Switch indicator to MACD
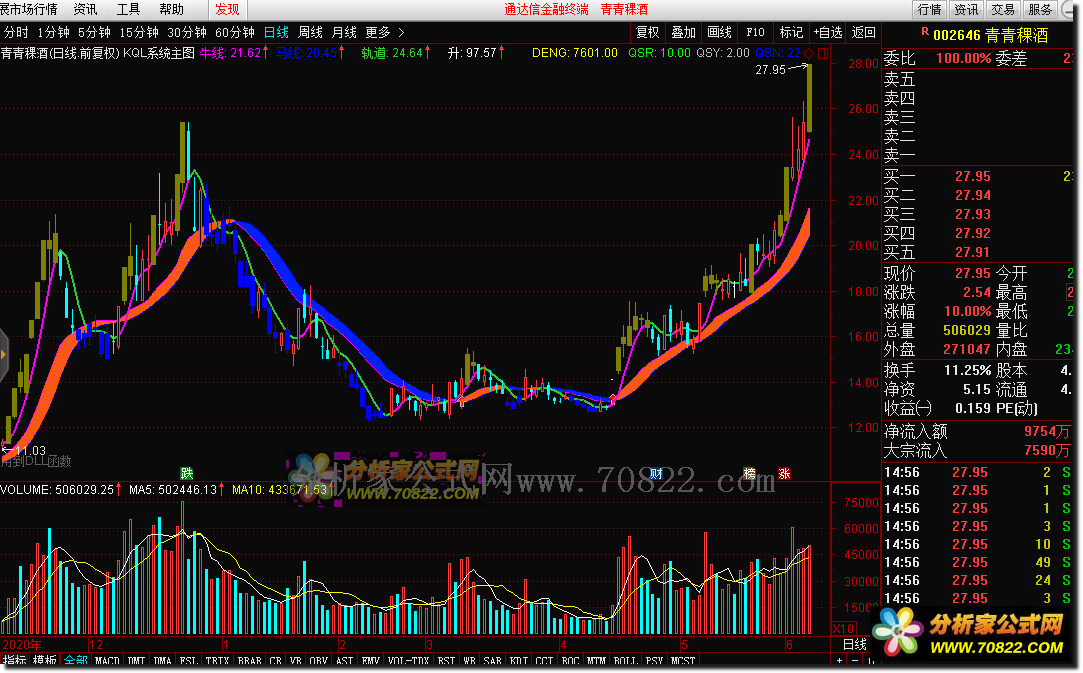Viewport: 1083px width, 673px height. click(x=107, y=661)
